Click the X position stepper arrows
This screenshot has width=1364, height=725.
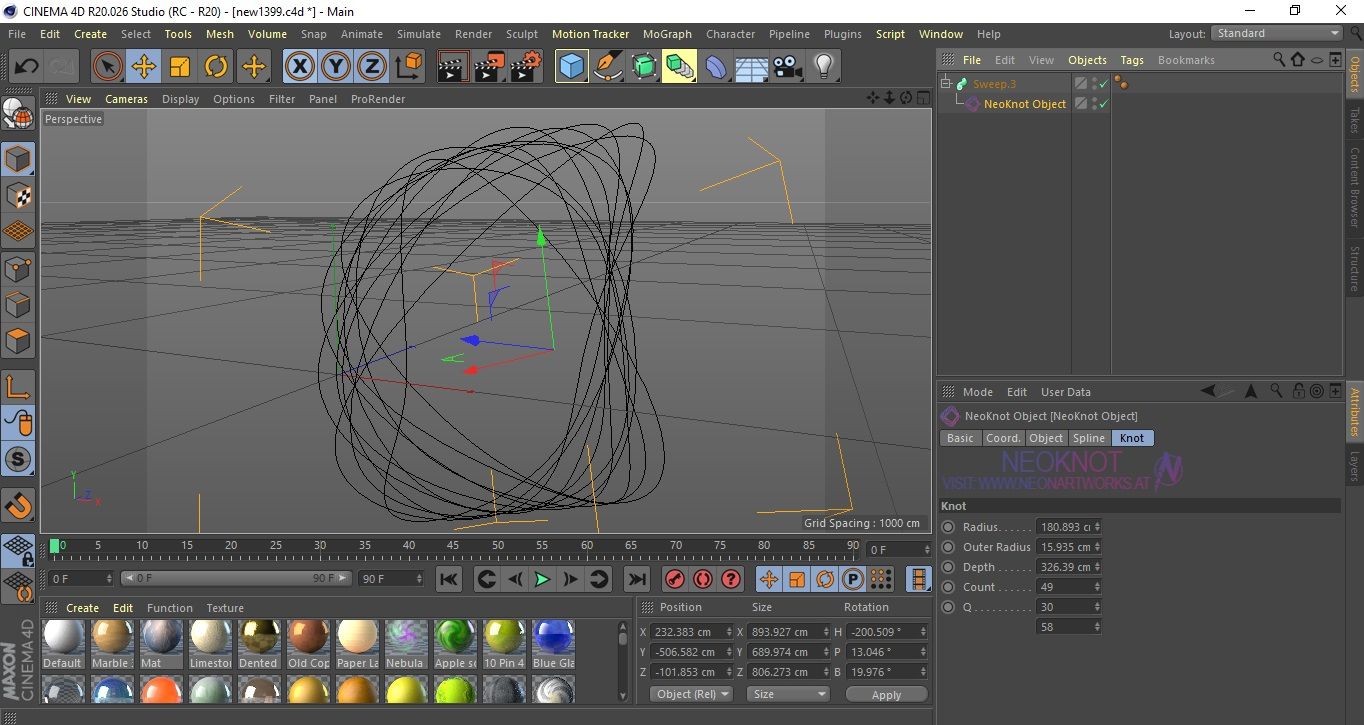tap(730, 632)
